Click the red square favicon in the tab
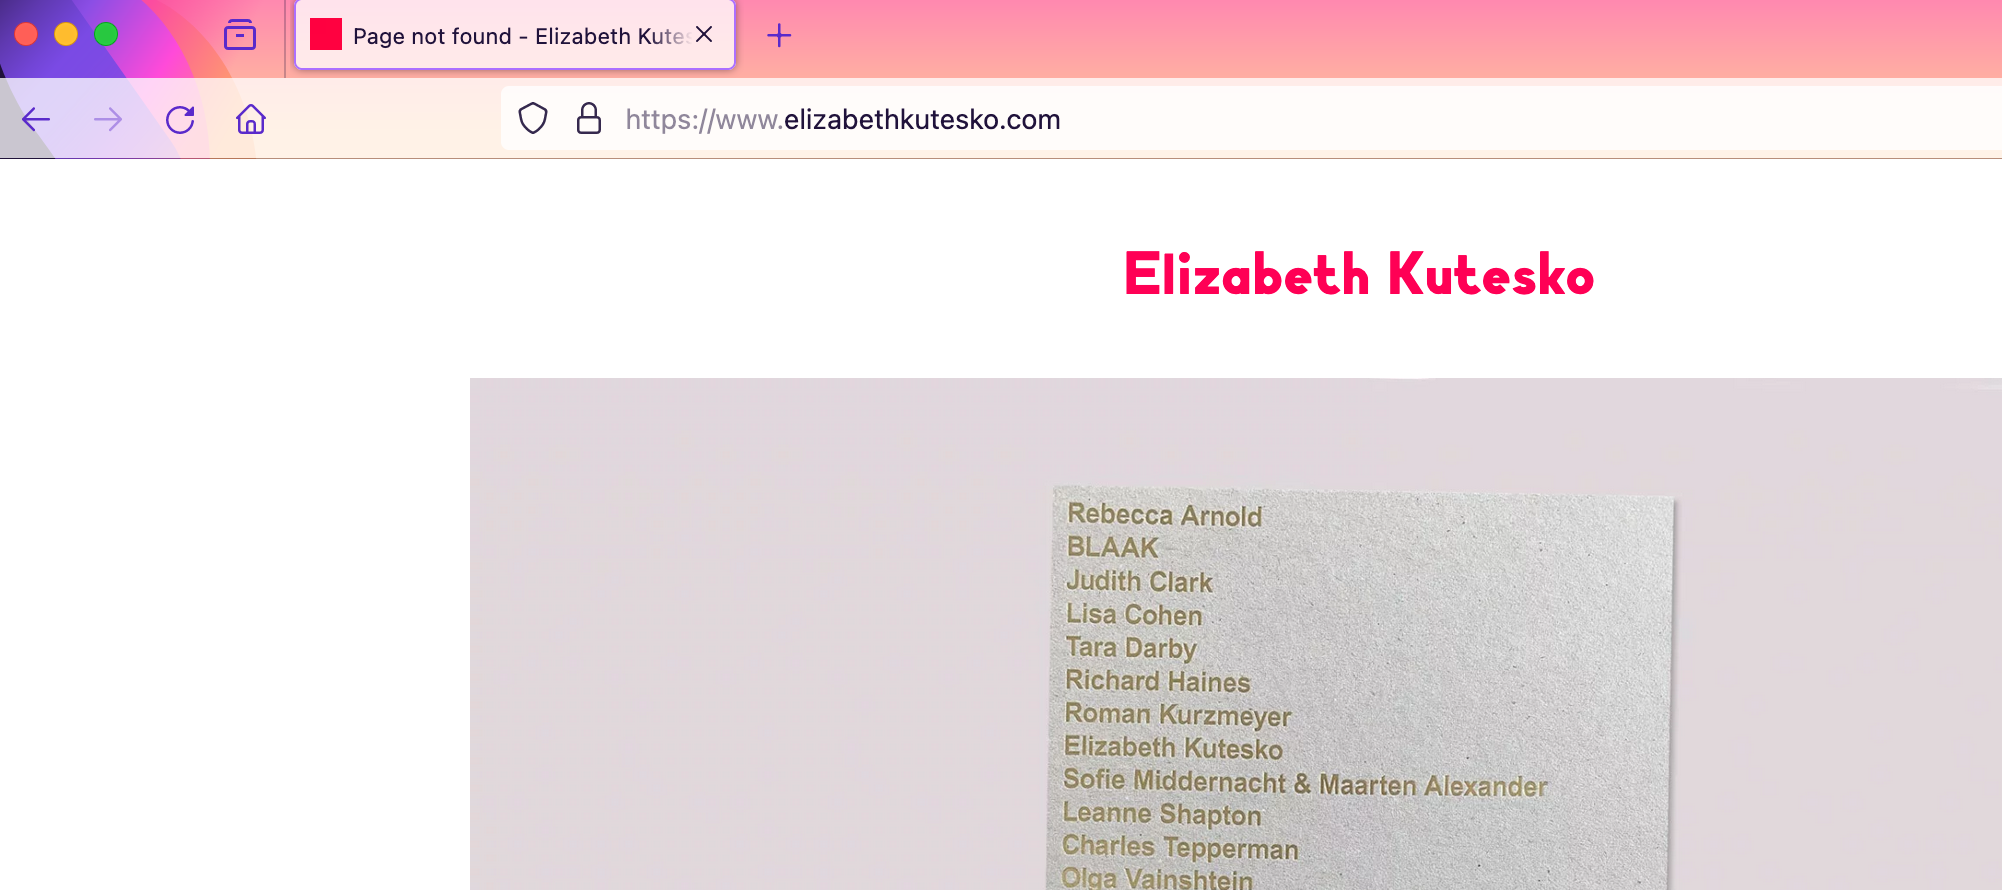This screenshot has height=890, width=2002. click(326, 35)
